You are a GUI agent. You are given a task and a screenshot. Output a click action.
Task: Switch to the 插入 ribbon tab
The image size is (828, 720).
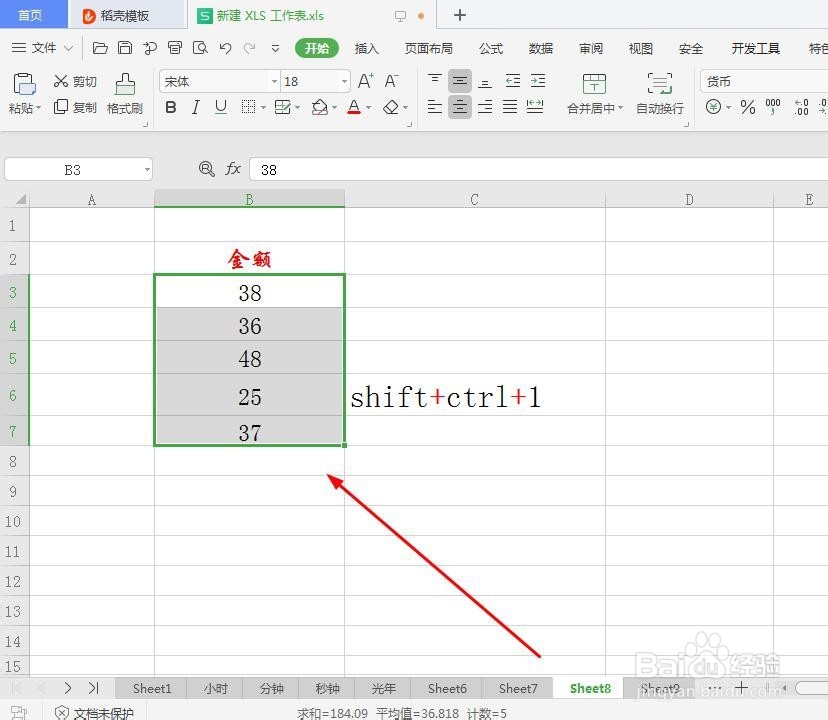[x=366, y=47]
